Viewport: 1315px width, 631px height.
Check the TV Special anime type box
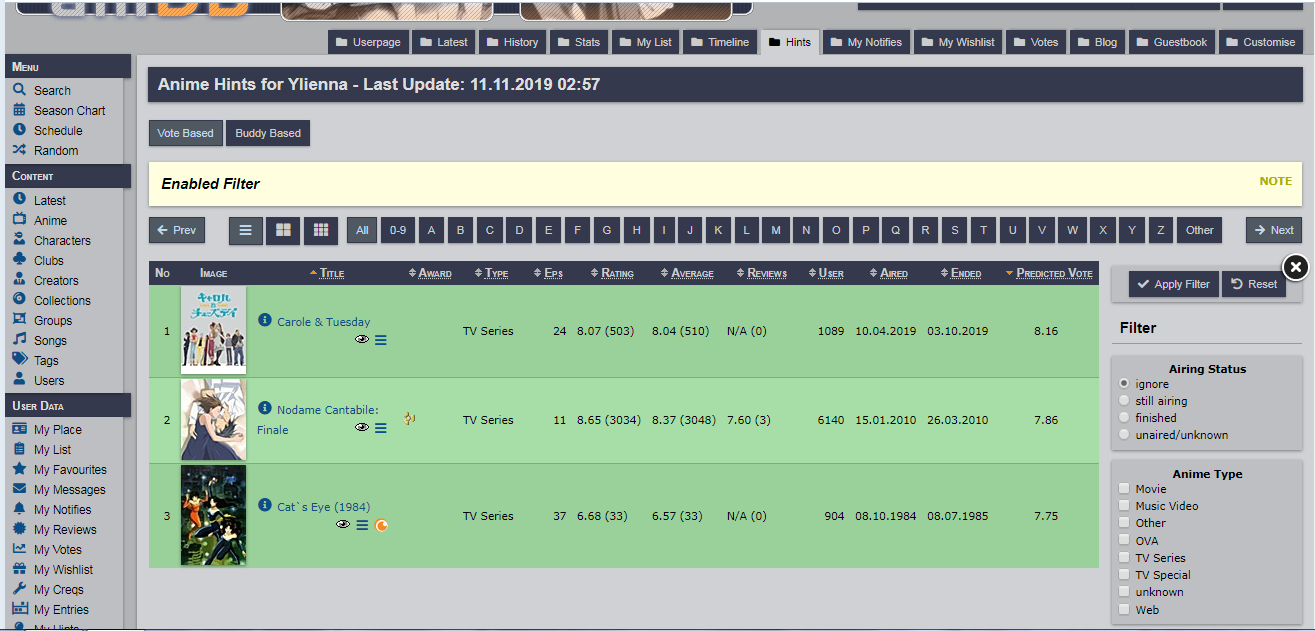tap(1125, 575)
